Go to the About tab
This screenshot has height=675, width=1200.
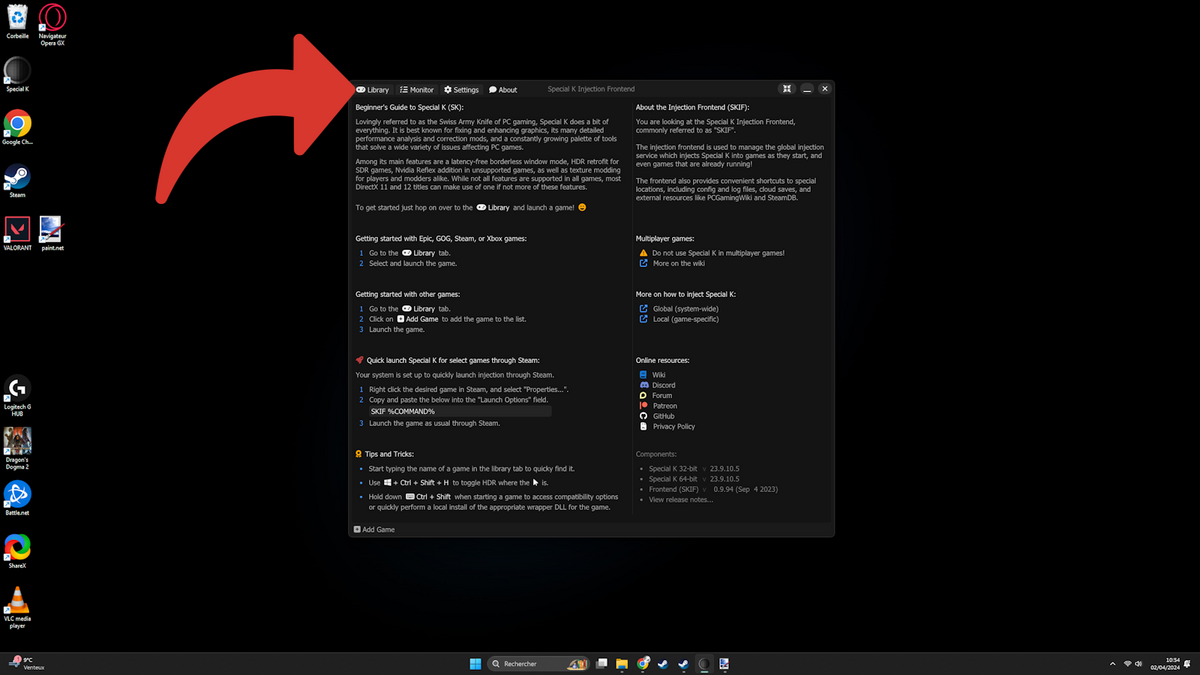point(503,90)
